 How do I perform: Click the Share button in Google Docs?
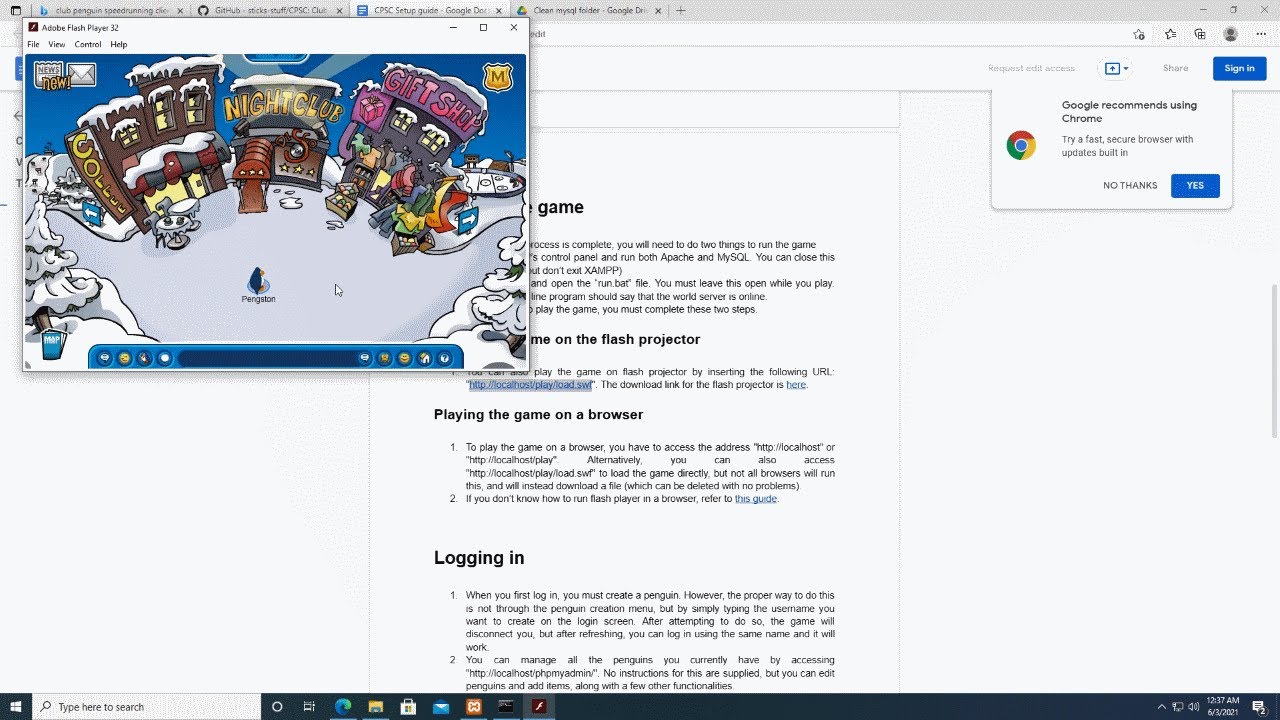1175,68
